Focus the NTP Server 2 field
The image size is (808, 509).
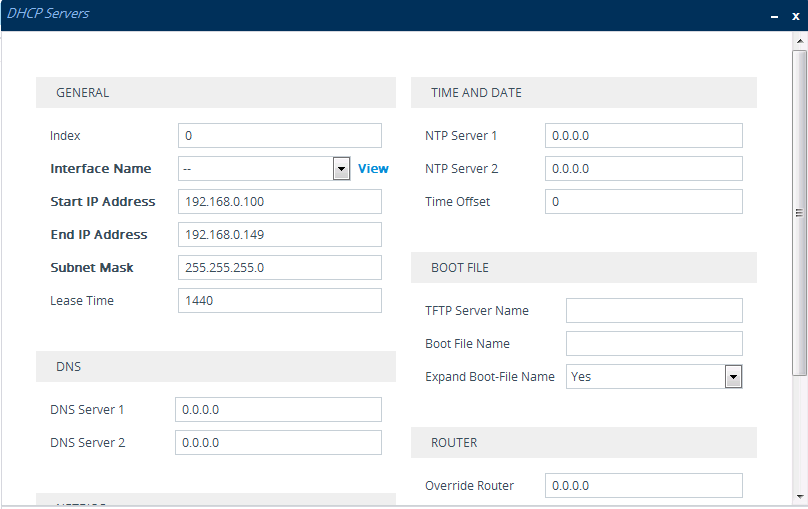tap(644, 169)
